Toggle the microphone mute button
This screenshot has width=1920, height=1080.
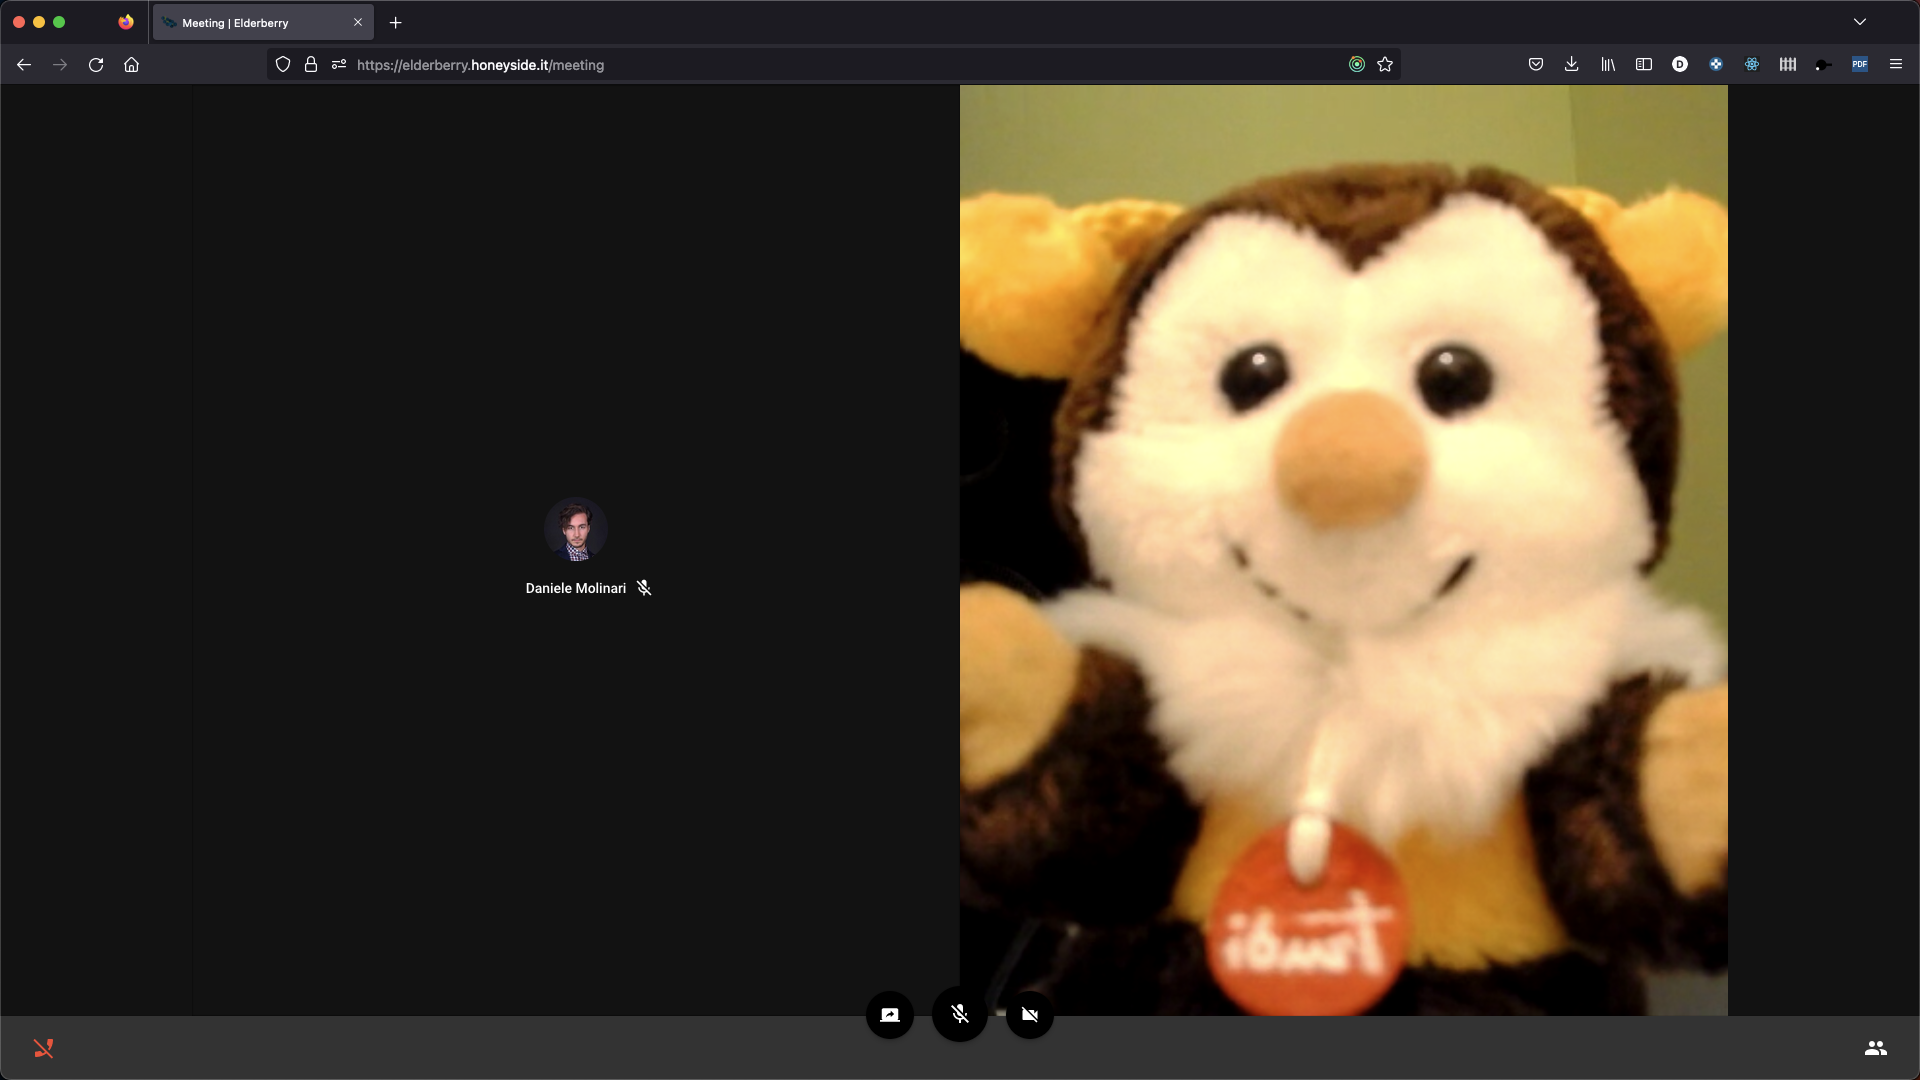[x=959, y=1015]
